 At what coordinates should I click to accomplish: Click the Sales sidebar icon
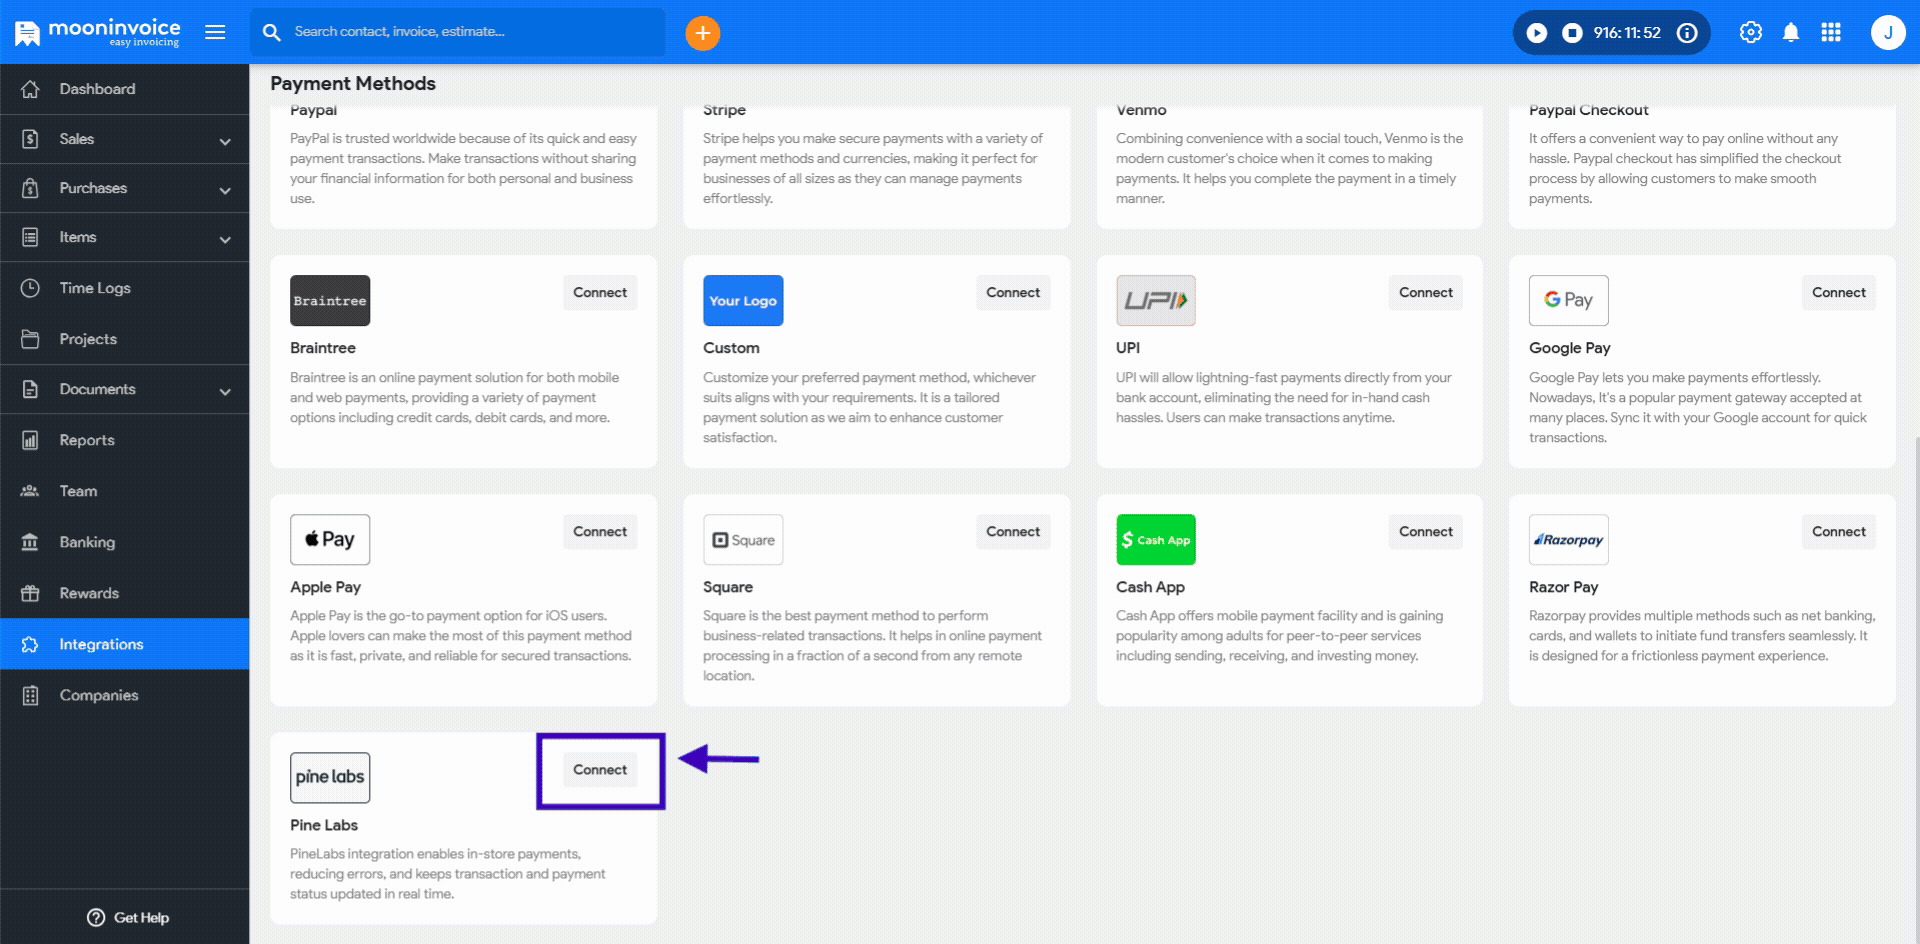[x=30, y=139]
